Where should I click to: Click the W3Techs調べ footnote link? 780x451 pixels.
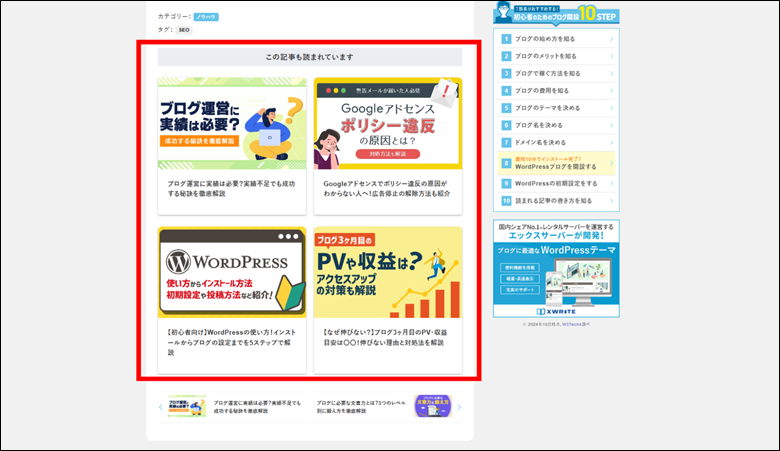pyautogui.click(x=576, y=324)
